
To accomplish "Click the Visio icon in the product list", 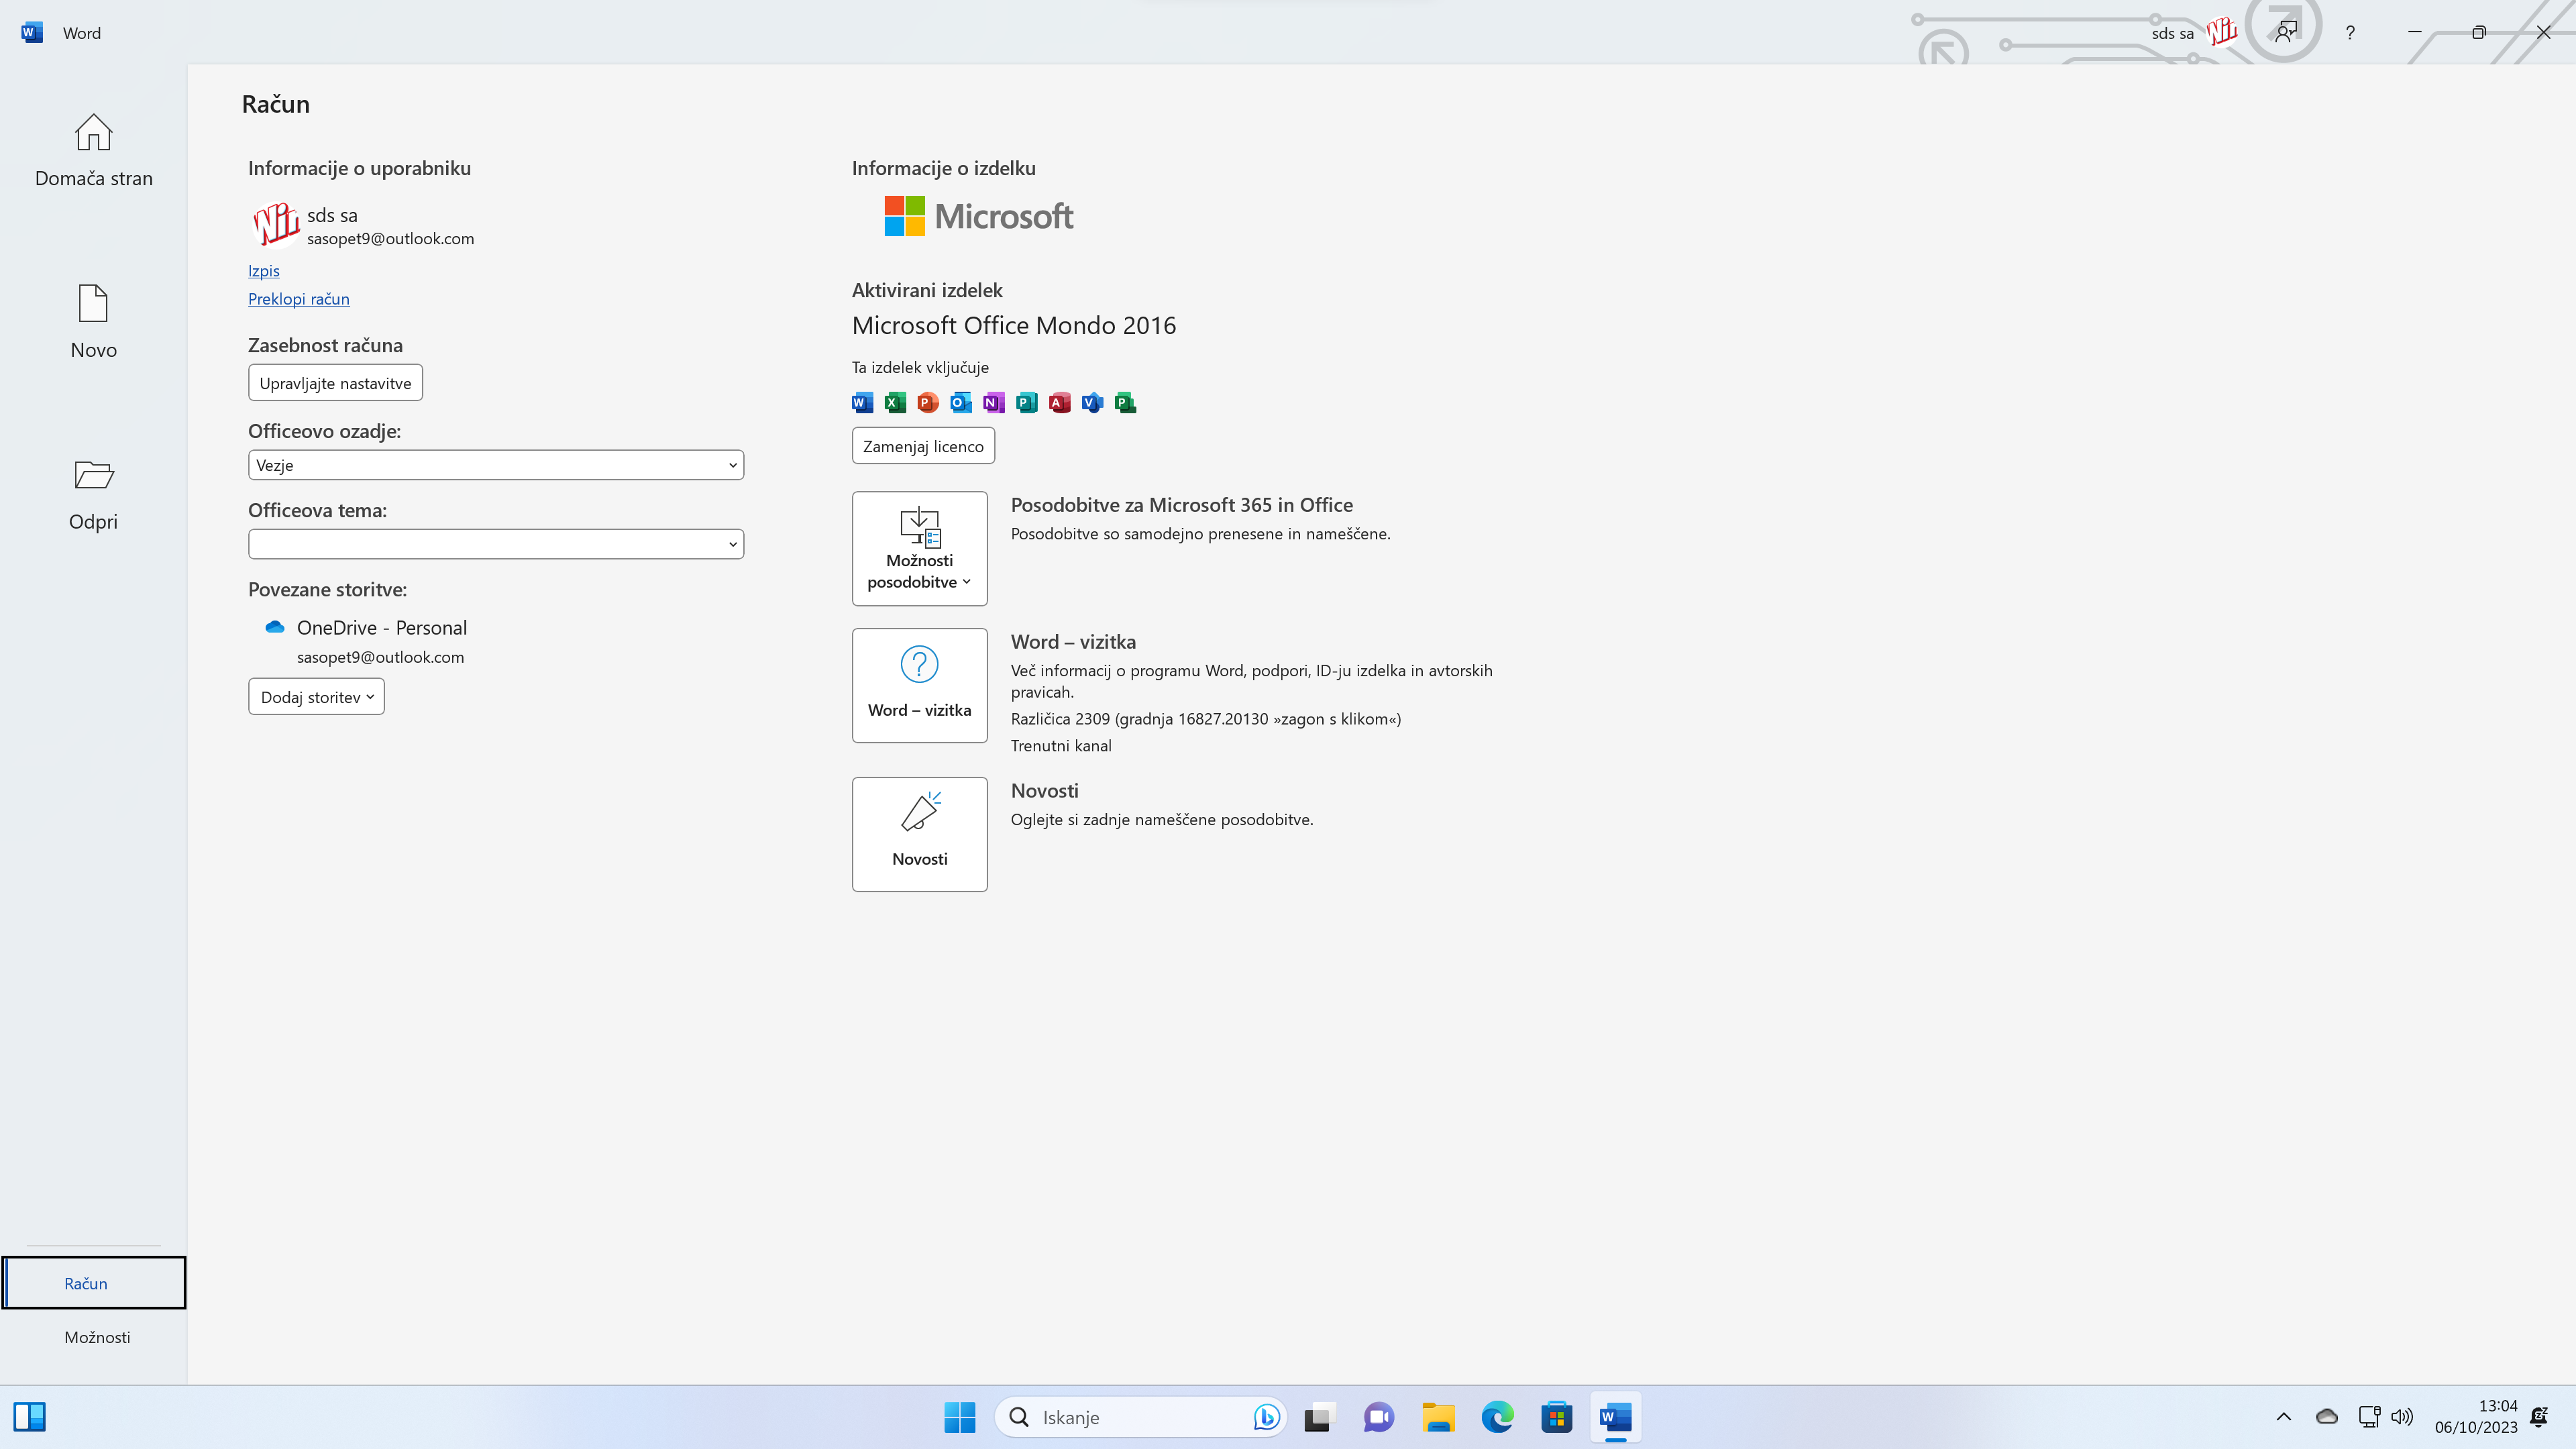I will [x=1093, y=403].
